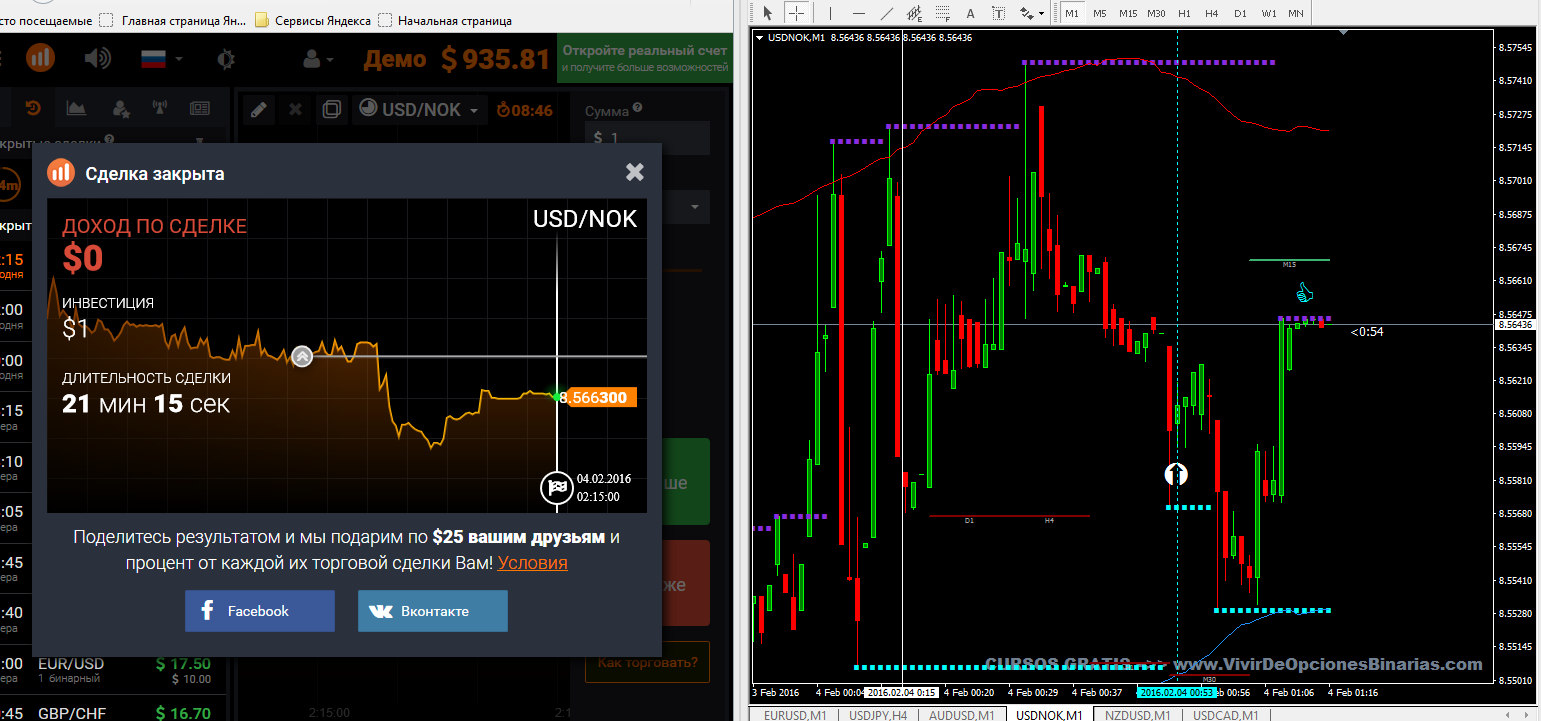1541x721 pixels.
Task: Open the signals broadcast tower icon
Action: [x=159, y=108]
